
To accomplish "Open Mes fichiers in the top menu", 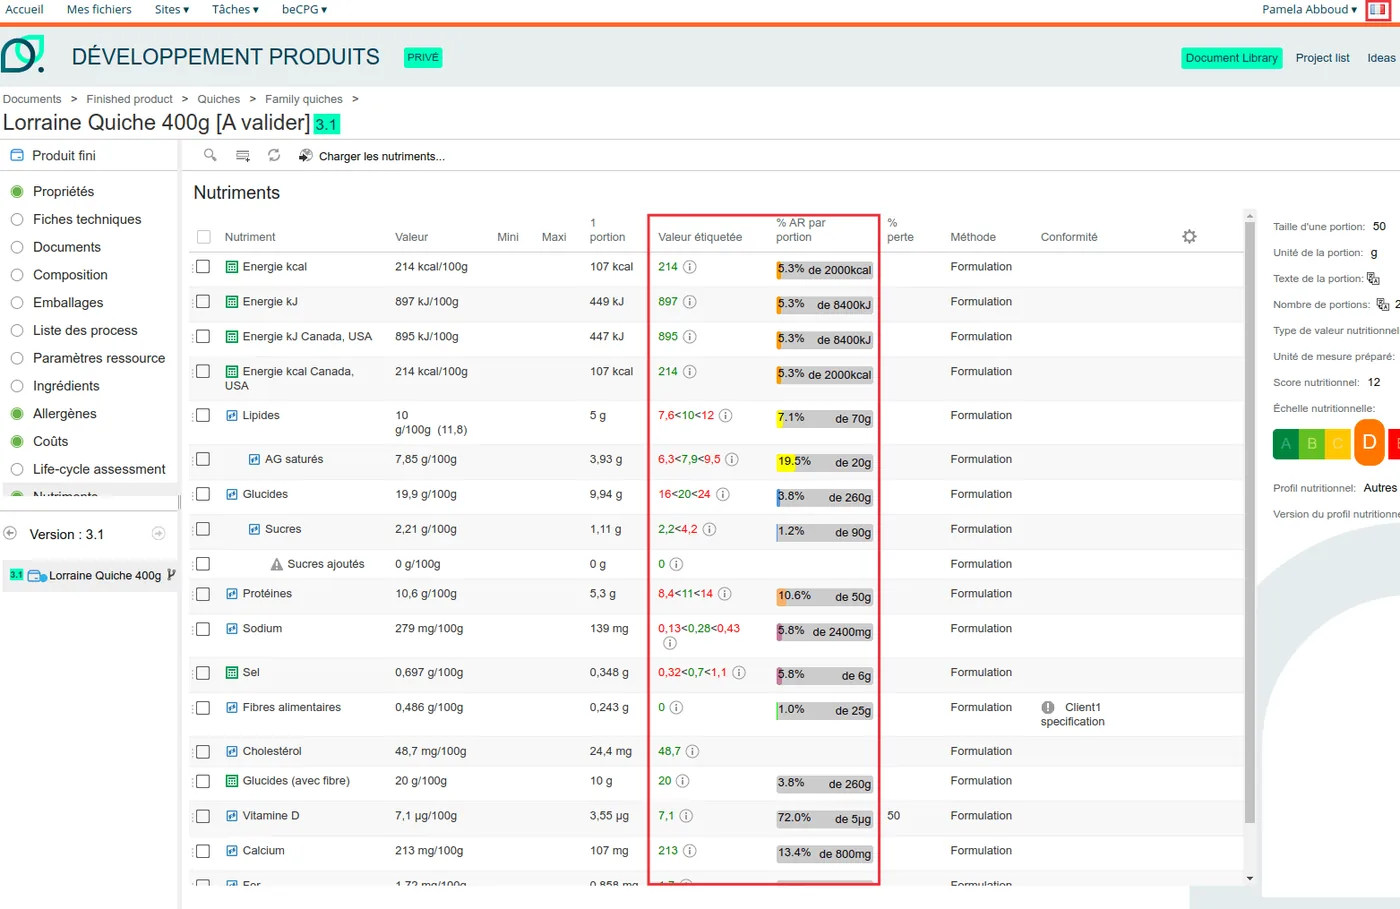I will point(99,10).
